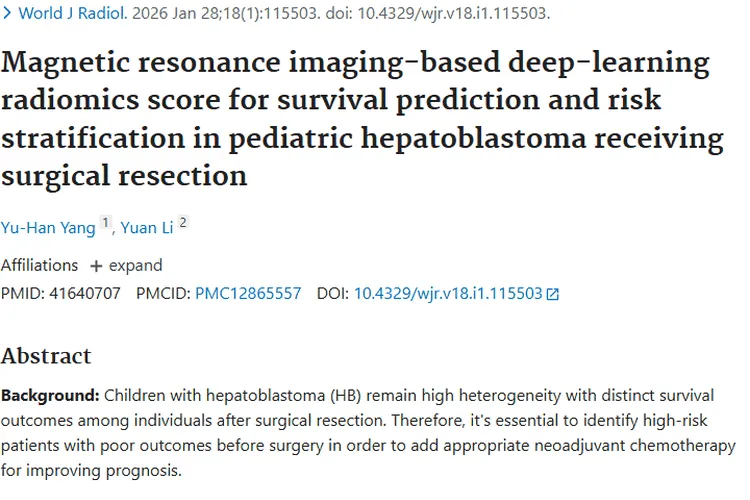Open author Yu-Han Yang's link
Screen dimensions: 750x500
(48, 228)
